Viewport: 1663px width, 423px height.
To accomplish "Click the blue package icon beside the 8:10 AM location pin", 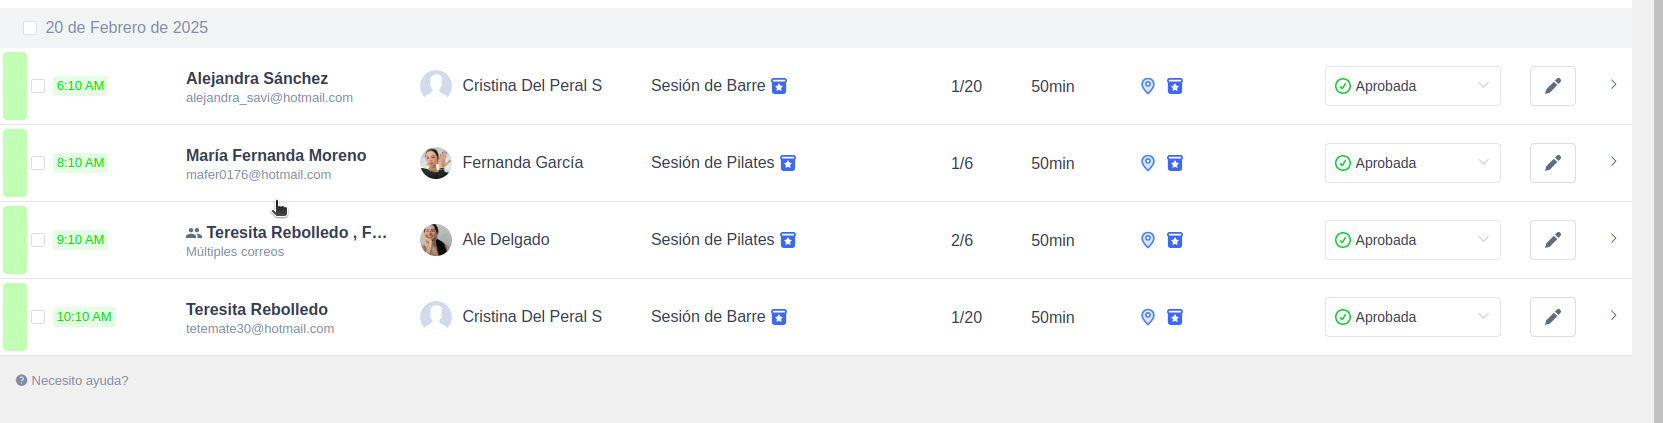I will point(1175,163).
